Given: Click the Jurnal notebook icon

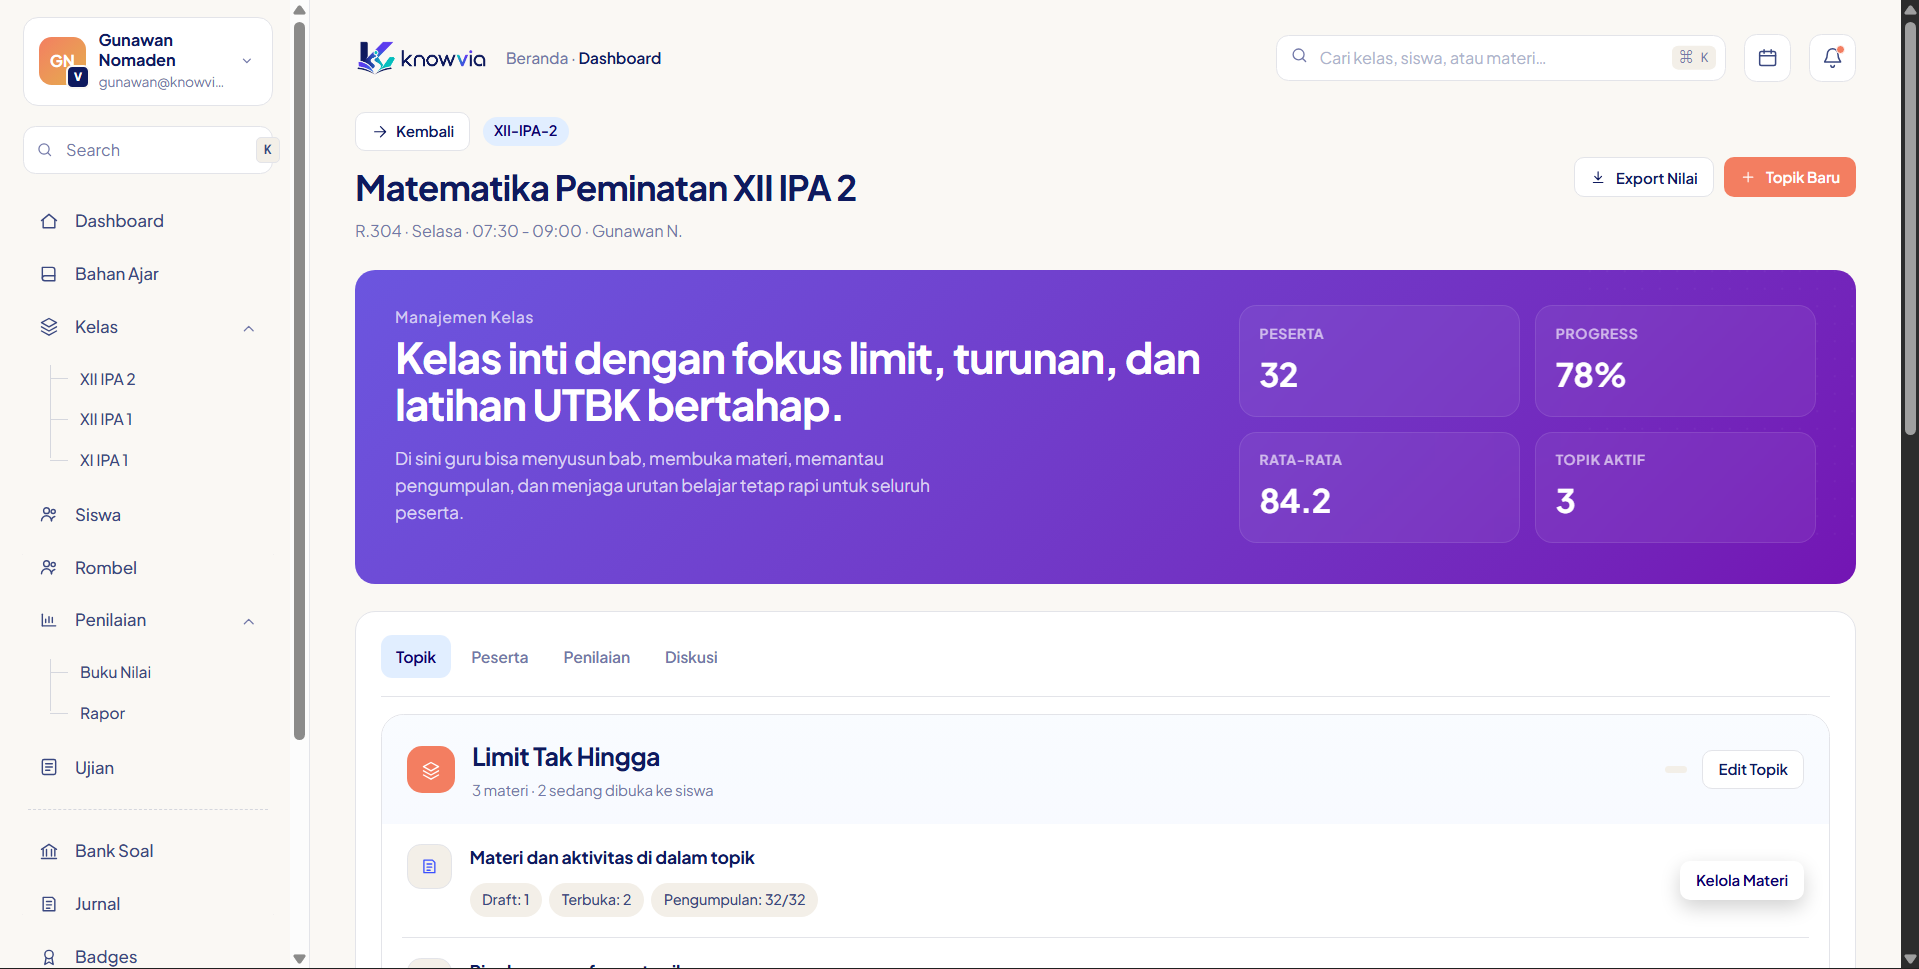Looking at the screenshot, I should coord(49,904).
